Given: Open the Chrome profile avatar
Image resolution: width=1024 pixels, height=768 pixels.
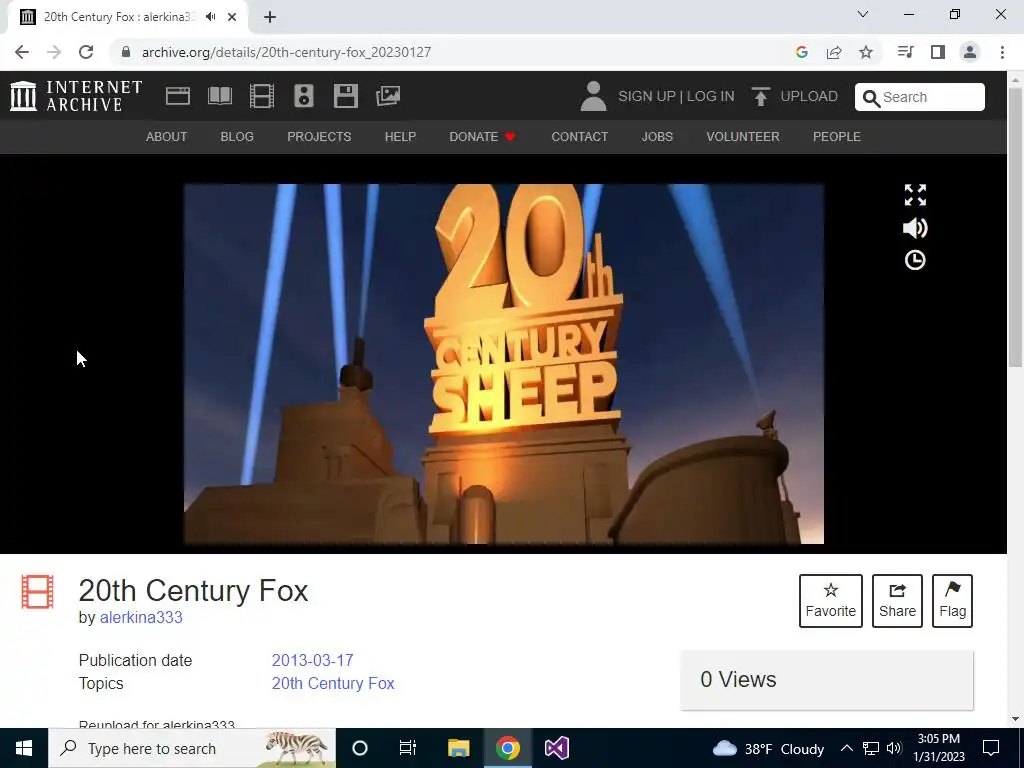Looking at the screenshot, I should (x=970, y=52).
